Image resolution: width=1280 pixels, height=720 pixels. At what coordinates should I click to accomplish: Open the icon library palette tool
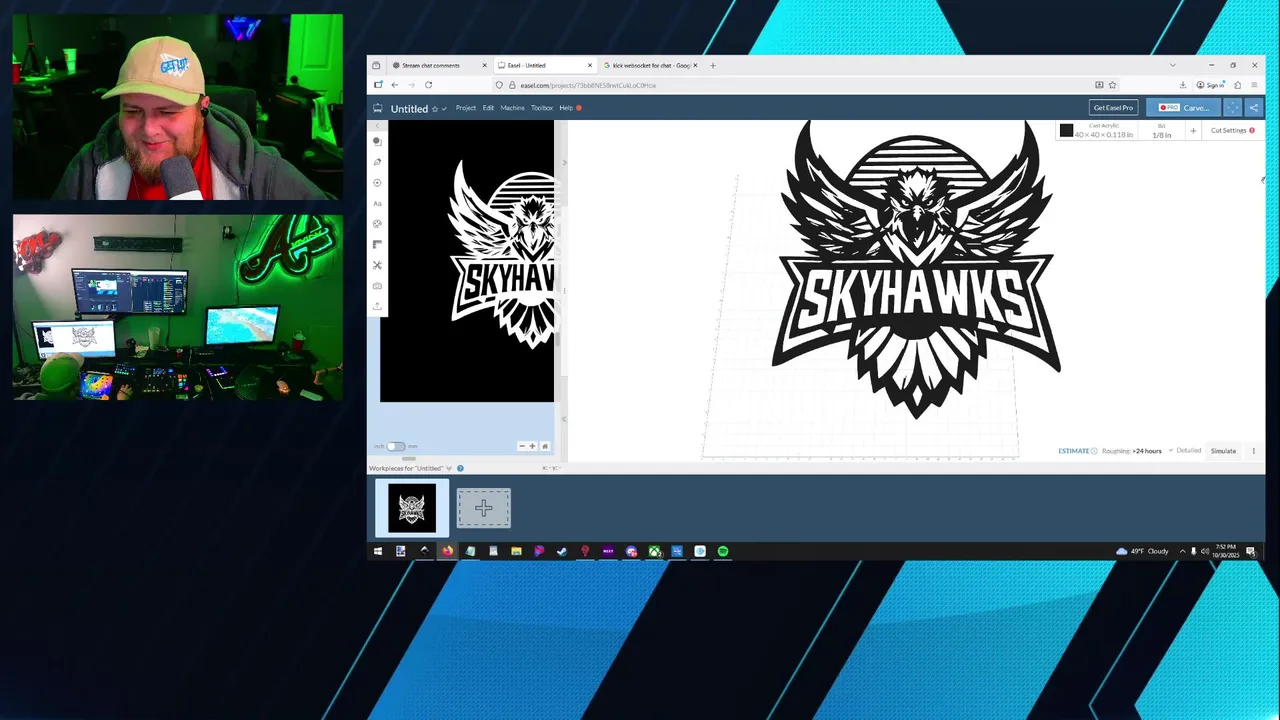pos(377,224)
